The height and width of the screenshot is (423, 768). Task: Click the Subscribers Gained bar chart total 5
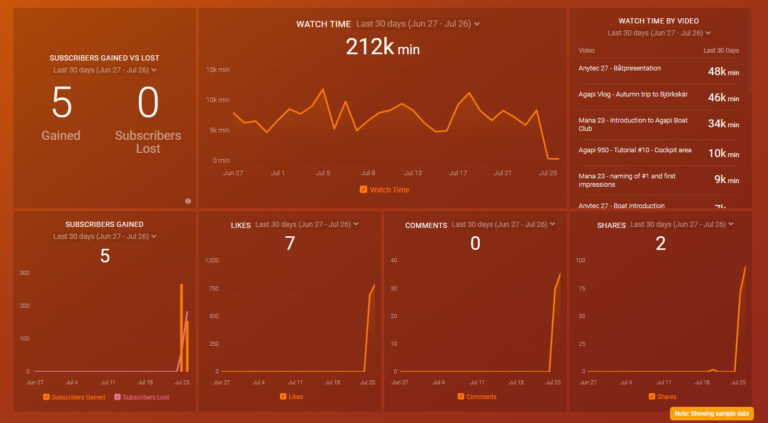pyautogui.click(x=105, y=256)
